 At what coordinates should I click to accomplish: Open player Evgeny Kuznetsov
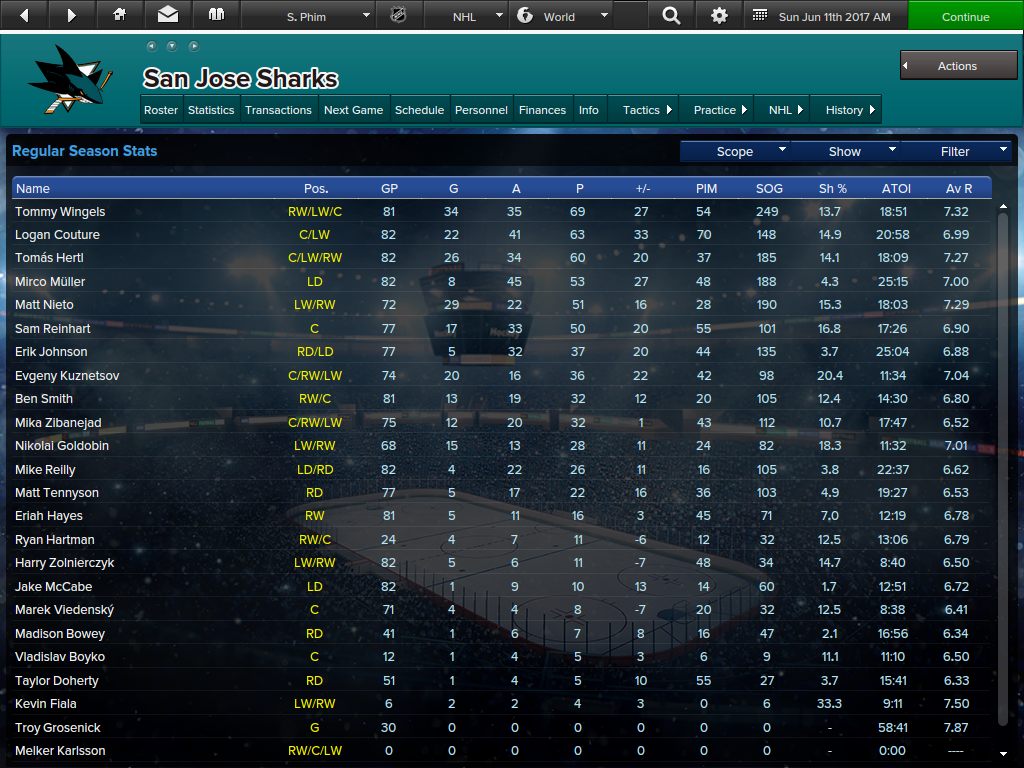[67, 376]
